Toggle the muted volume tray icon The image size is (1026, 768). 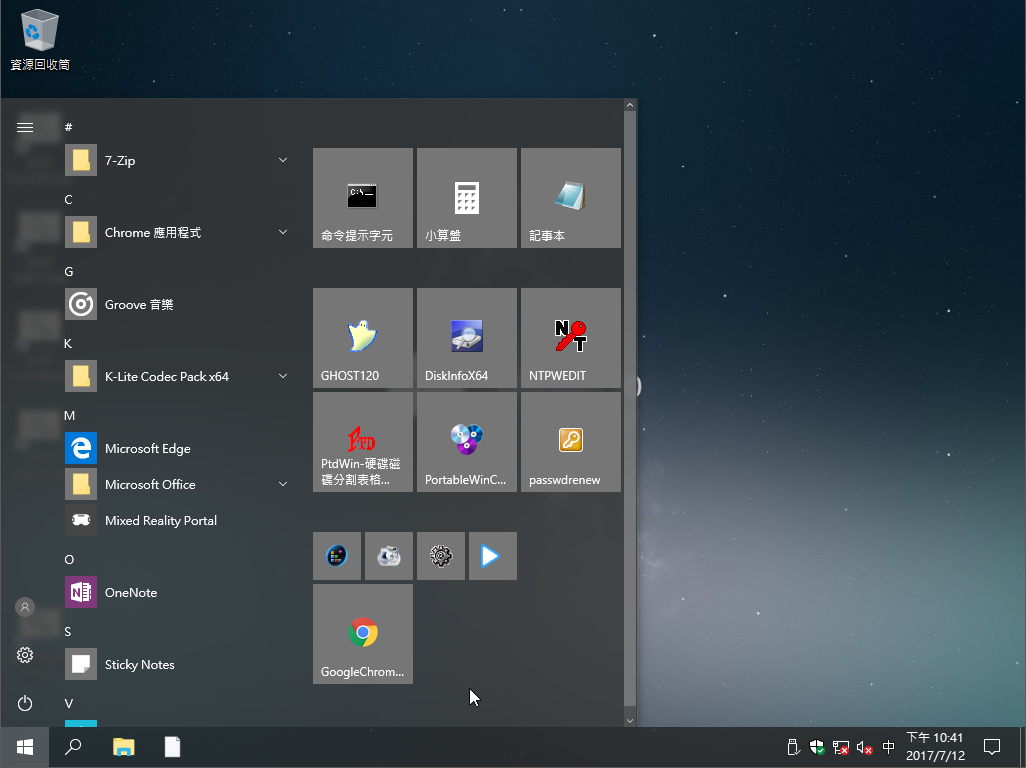(865, 747)
